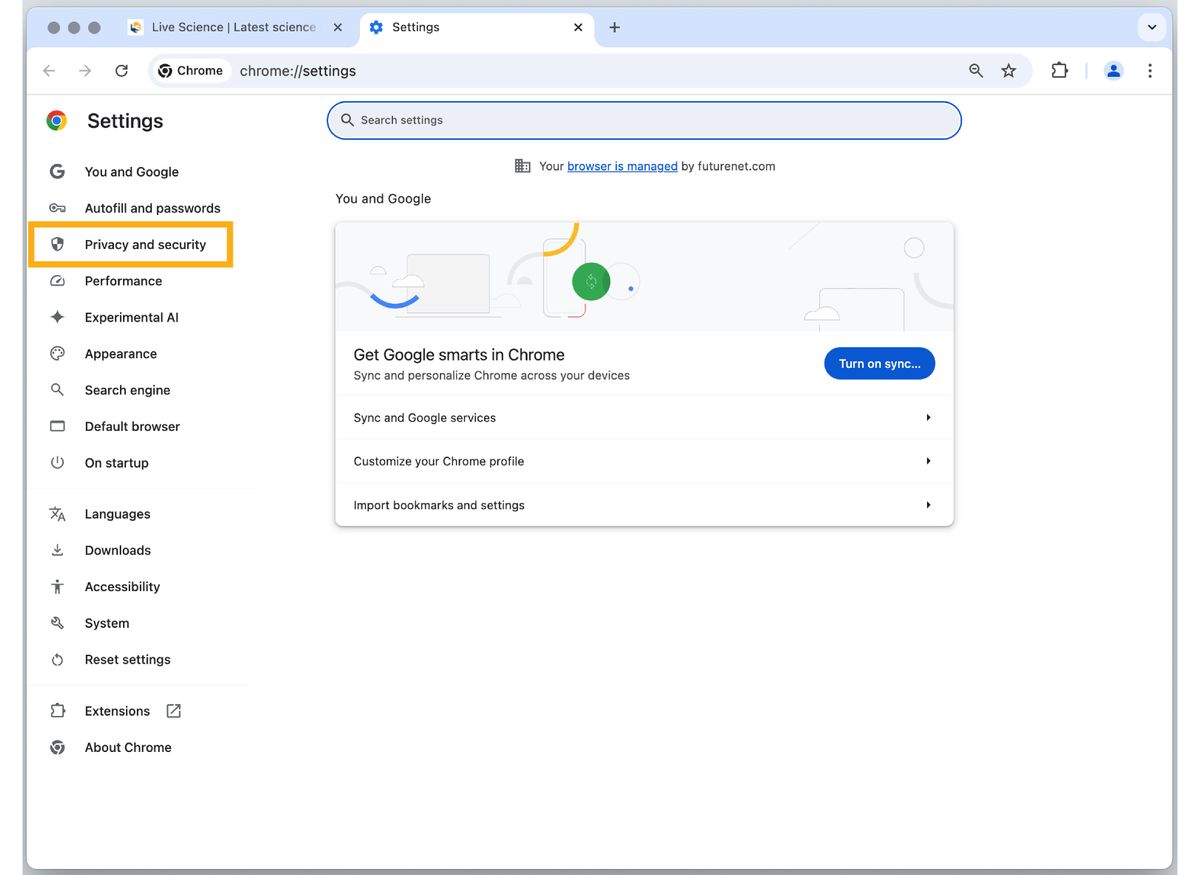Screen dimensions: 1200x875
Task: Click the chrome://settings address bar
Action: 590,71
